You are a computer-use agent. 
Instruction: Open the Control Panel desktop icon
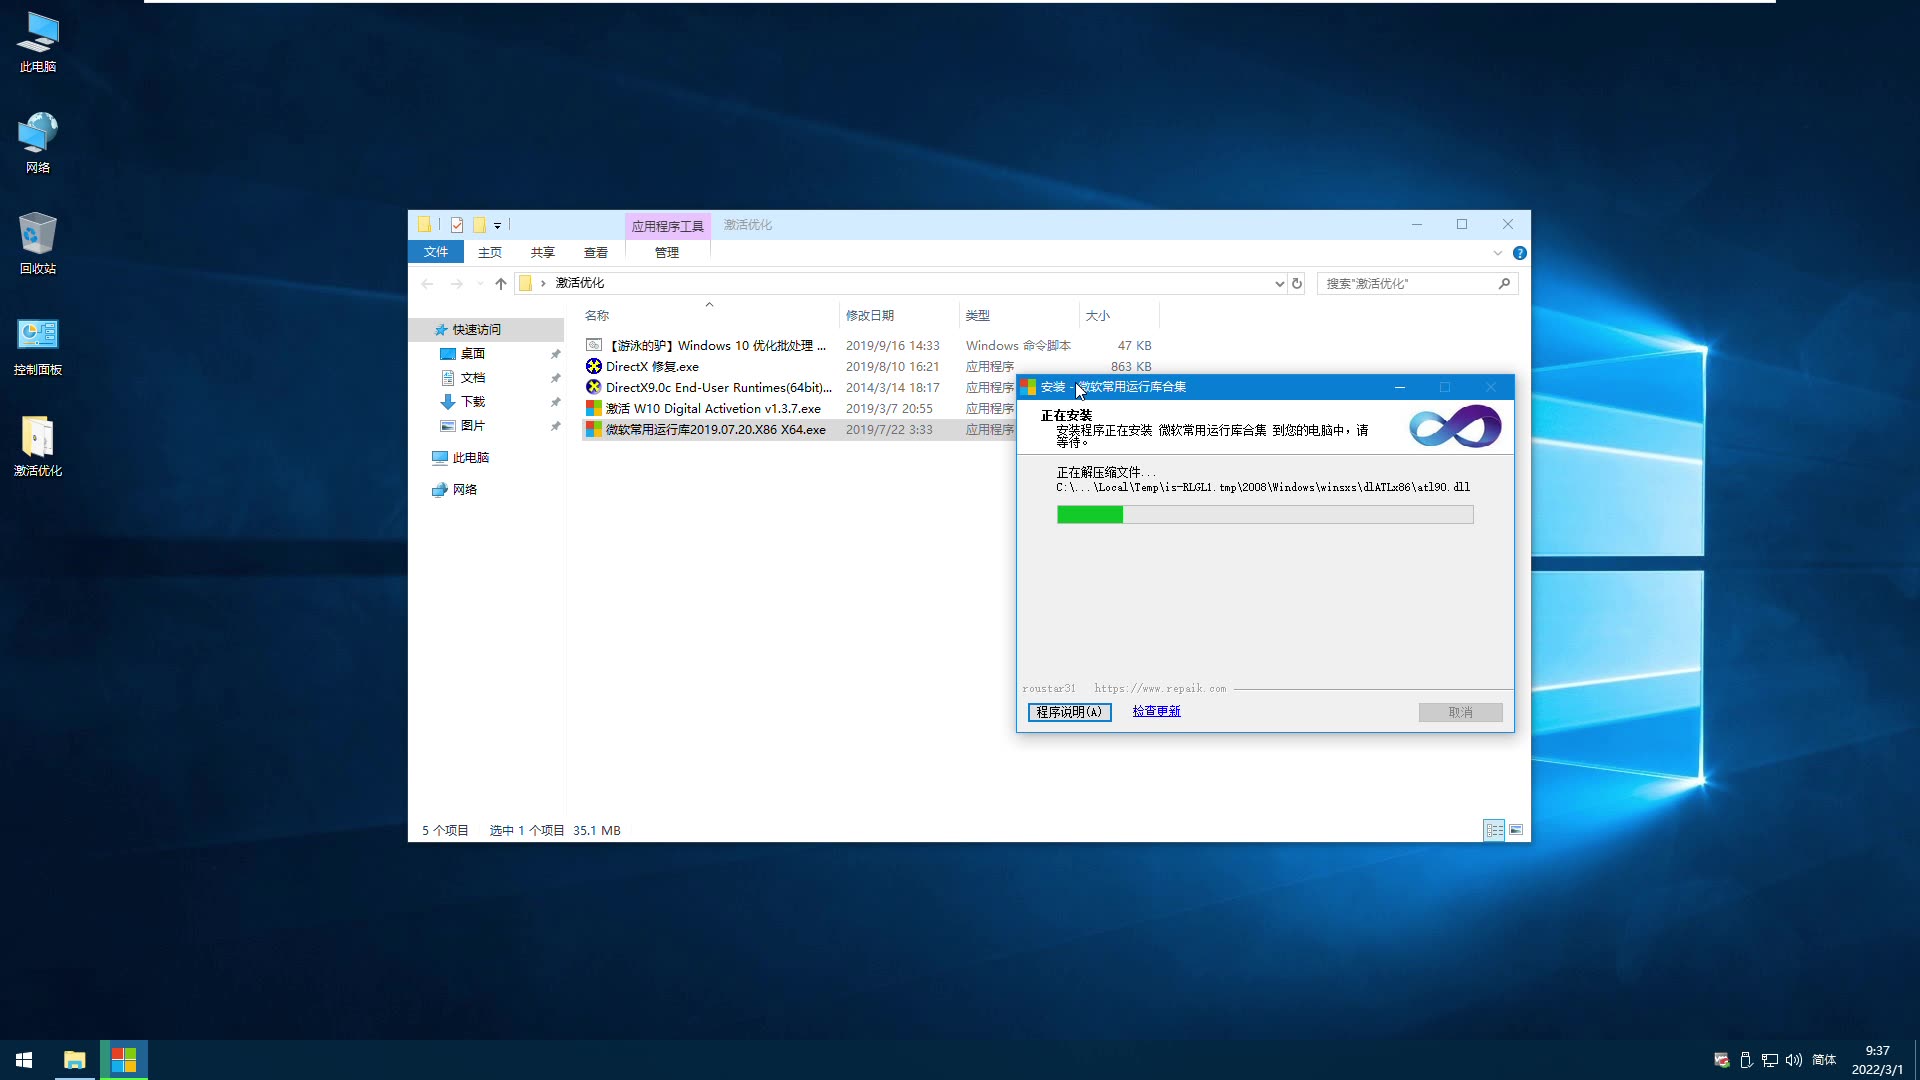[x=38, y=345]
